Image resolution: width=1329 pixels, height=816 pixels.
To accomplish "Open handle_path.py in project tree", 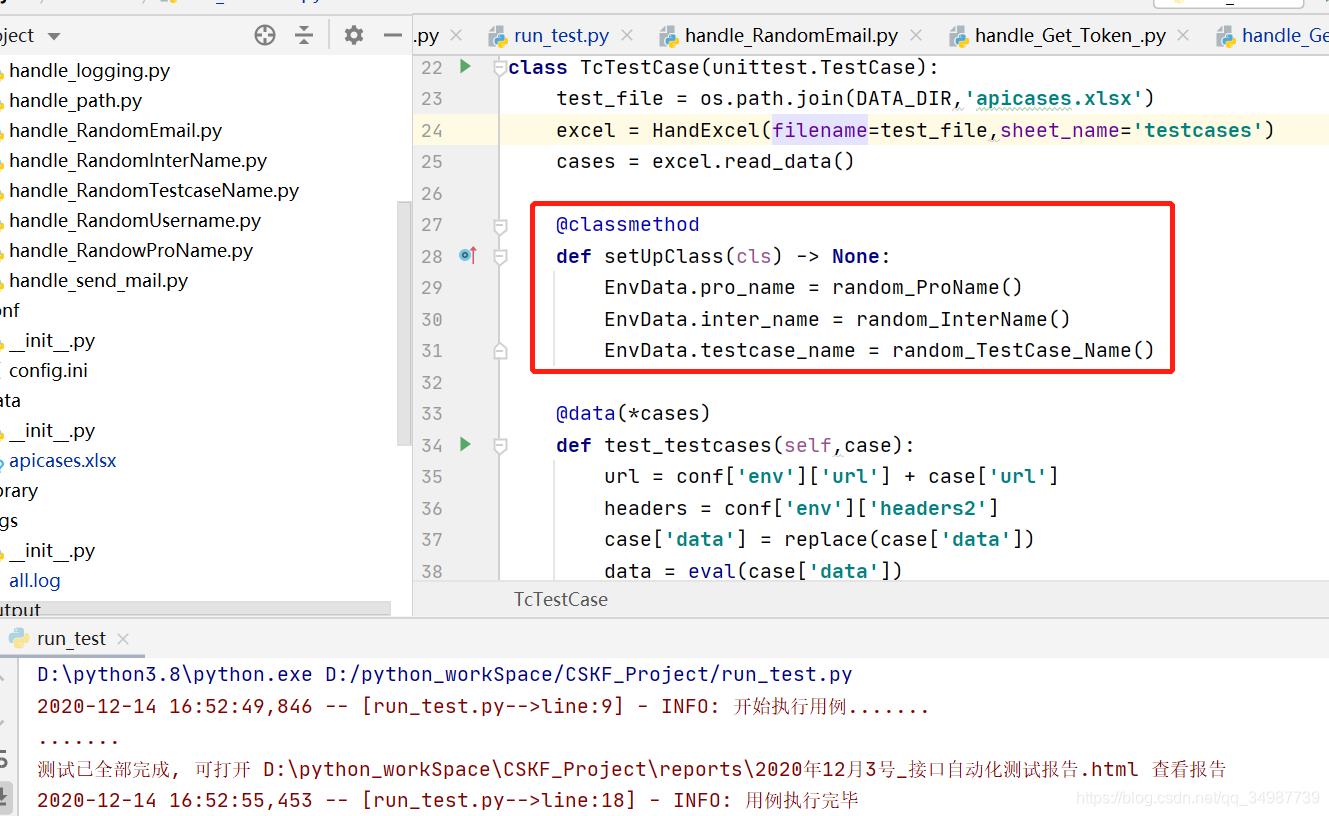I will point(75,101).
